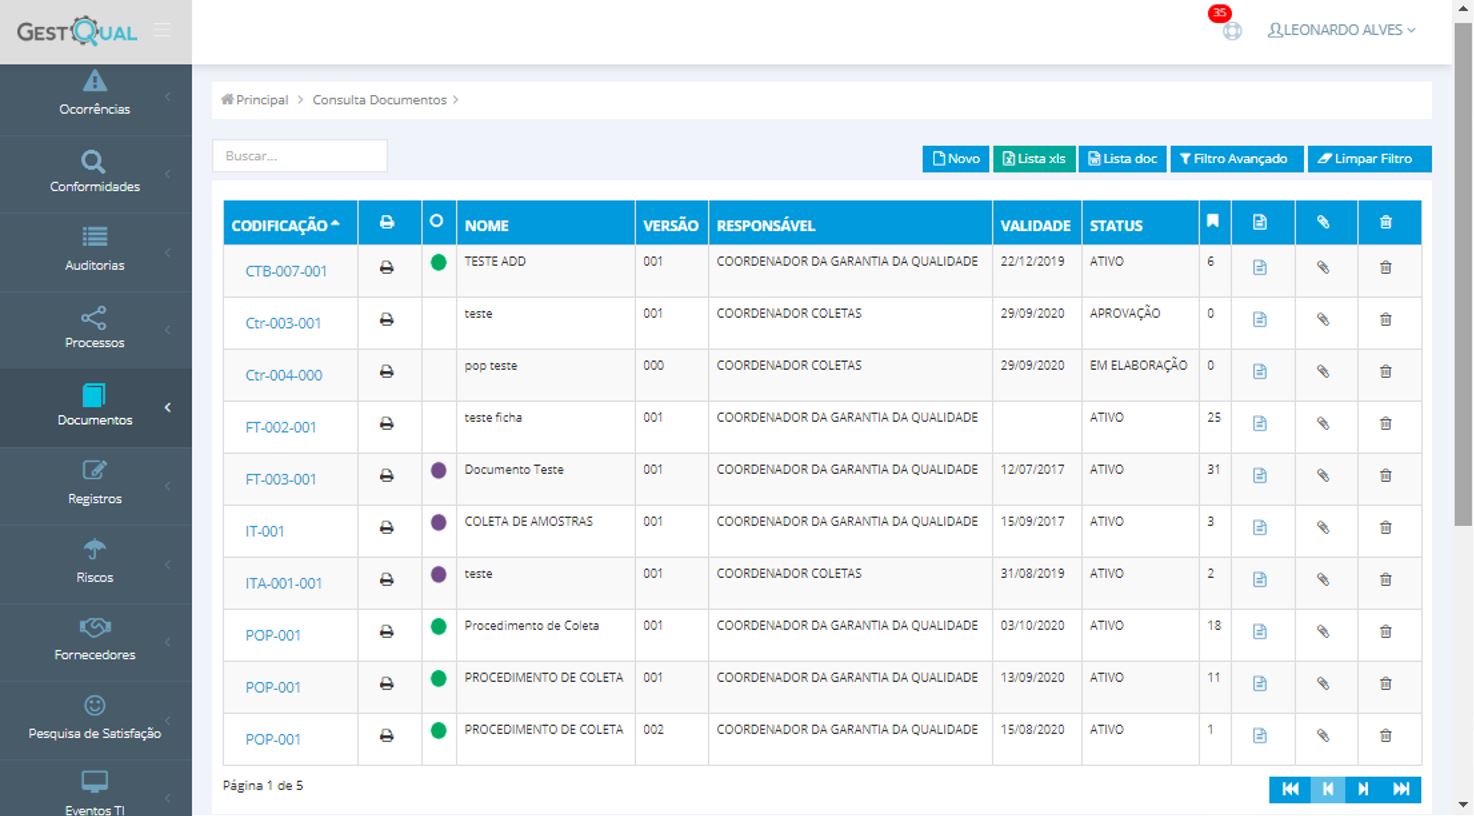
Task: View the document file icon for CTB-007-001
Action: point(1260,268)
